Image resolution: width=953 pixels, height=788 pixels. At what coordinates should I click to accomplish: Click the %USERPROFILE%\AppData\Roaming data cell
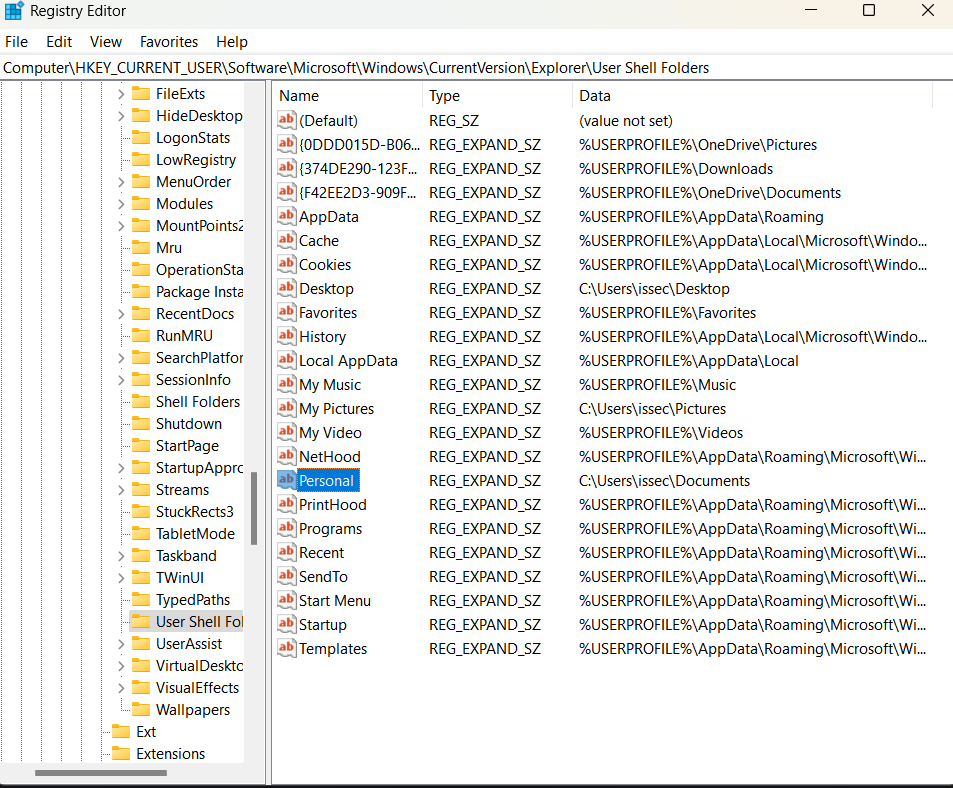pos(701,216)
